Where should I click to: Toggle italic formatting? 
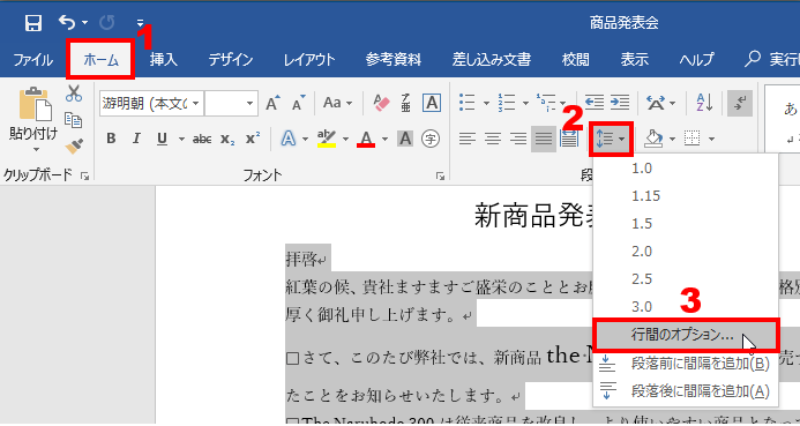(x=136, y=138)
